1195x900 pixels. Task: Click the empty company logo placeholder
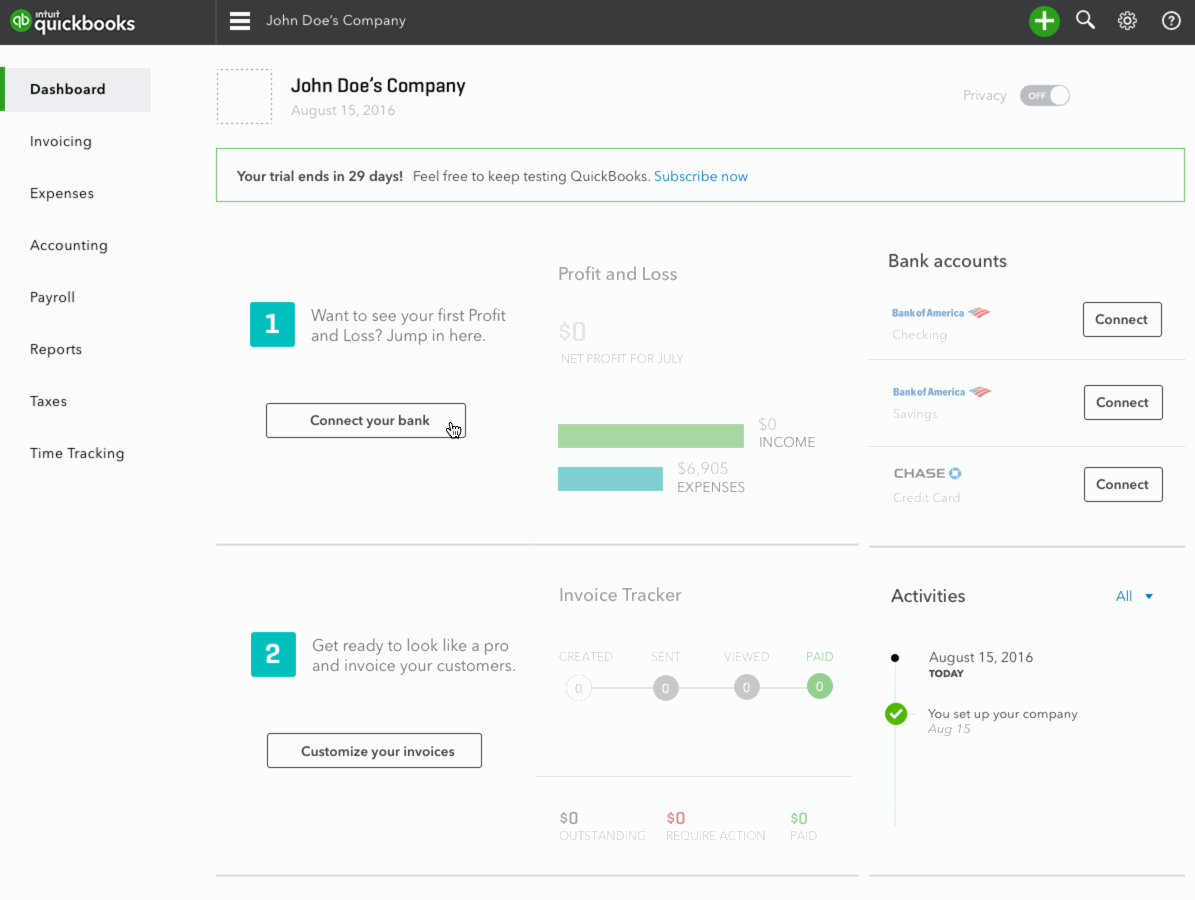(244, 96)
